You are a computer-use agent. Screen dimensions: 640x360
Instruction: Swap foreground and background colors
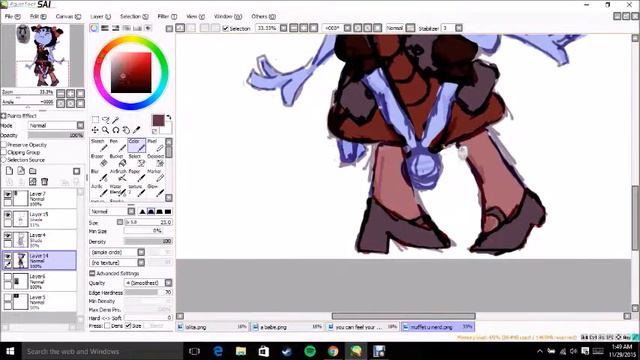[168, 117]
